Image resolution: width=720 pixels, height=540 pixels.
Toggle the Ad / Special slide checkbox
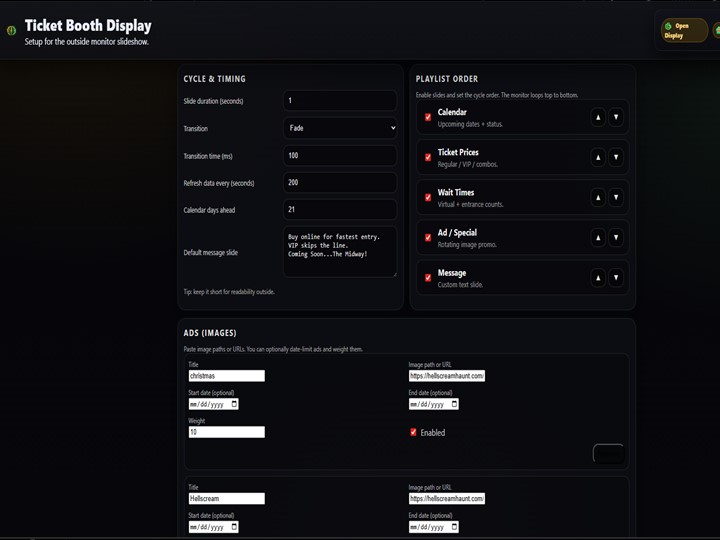pos(428,238)
